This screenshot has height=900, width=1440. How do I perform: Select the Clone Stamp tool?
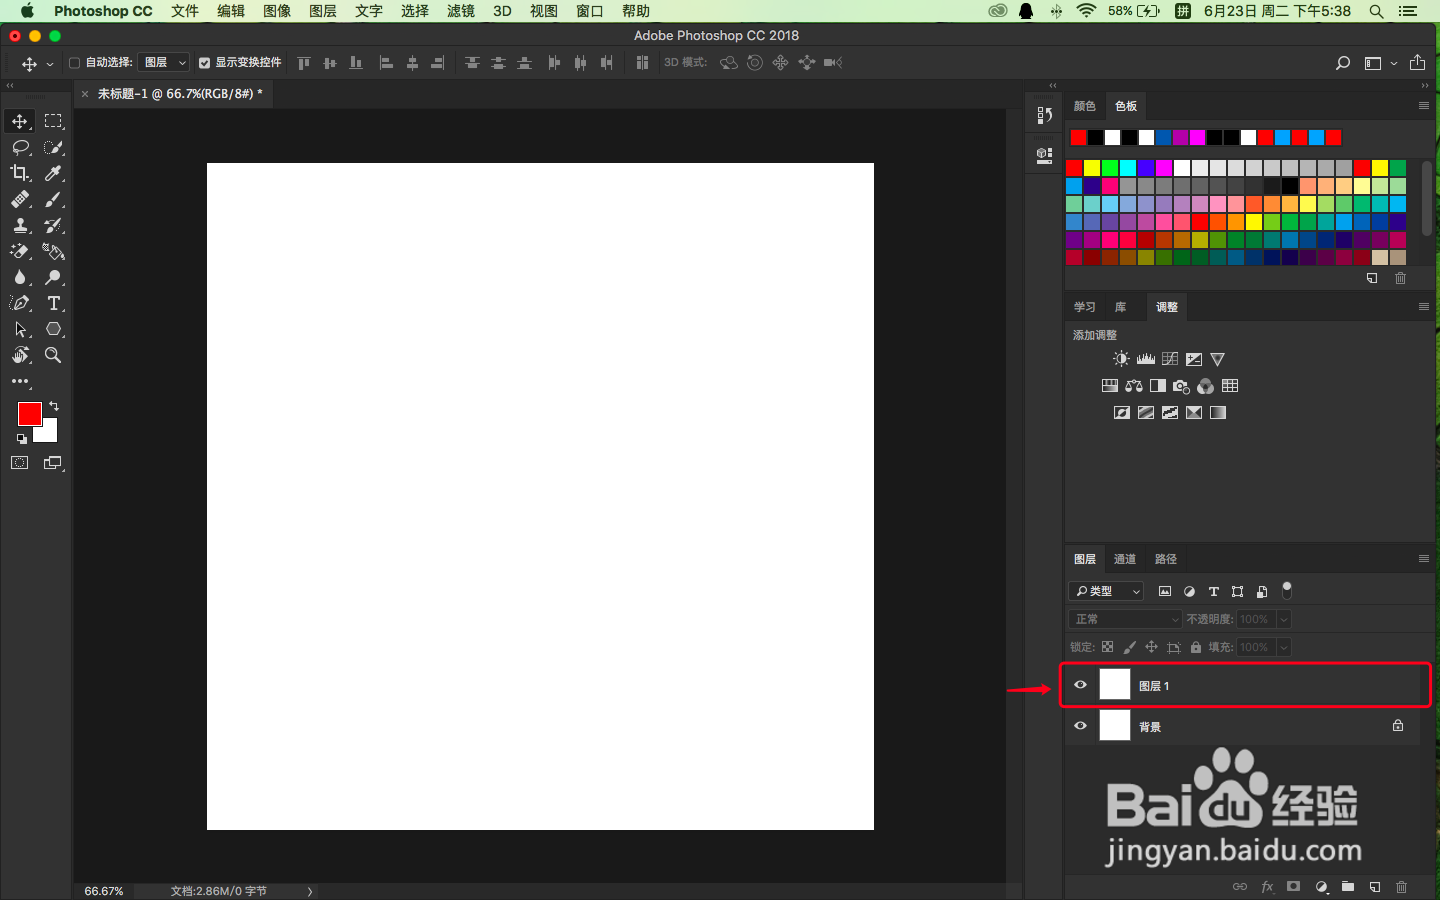20,225
